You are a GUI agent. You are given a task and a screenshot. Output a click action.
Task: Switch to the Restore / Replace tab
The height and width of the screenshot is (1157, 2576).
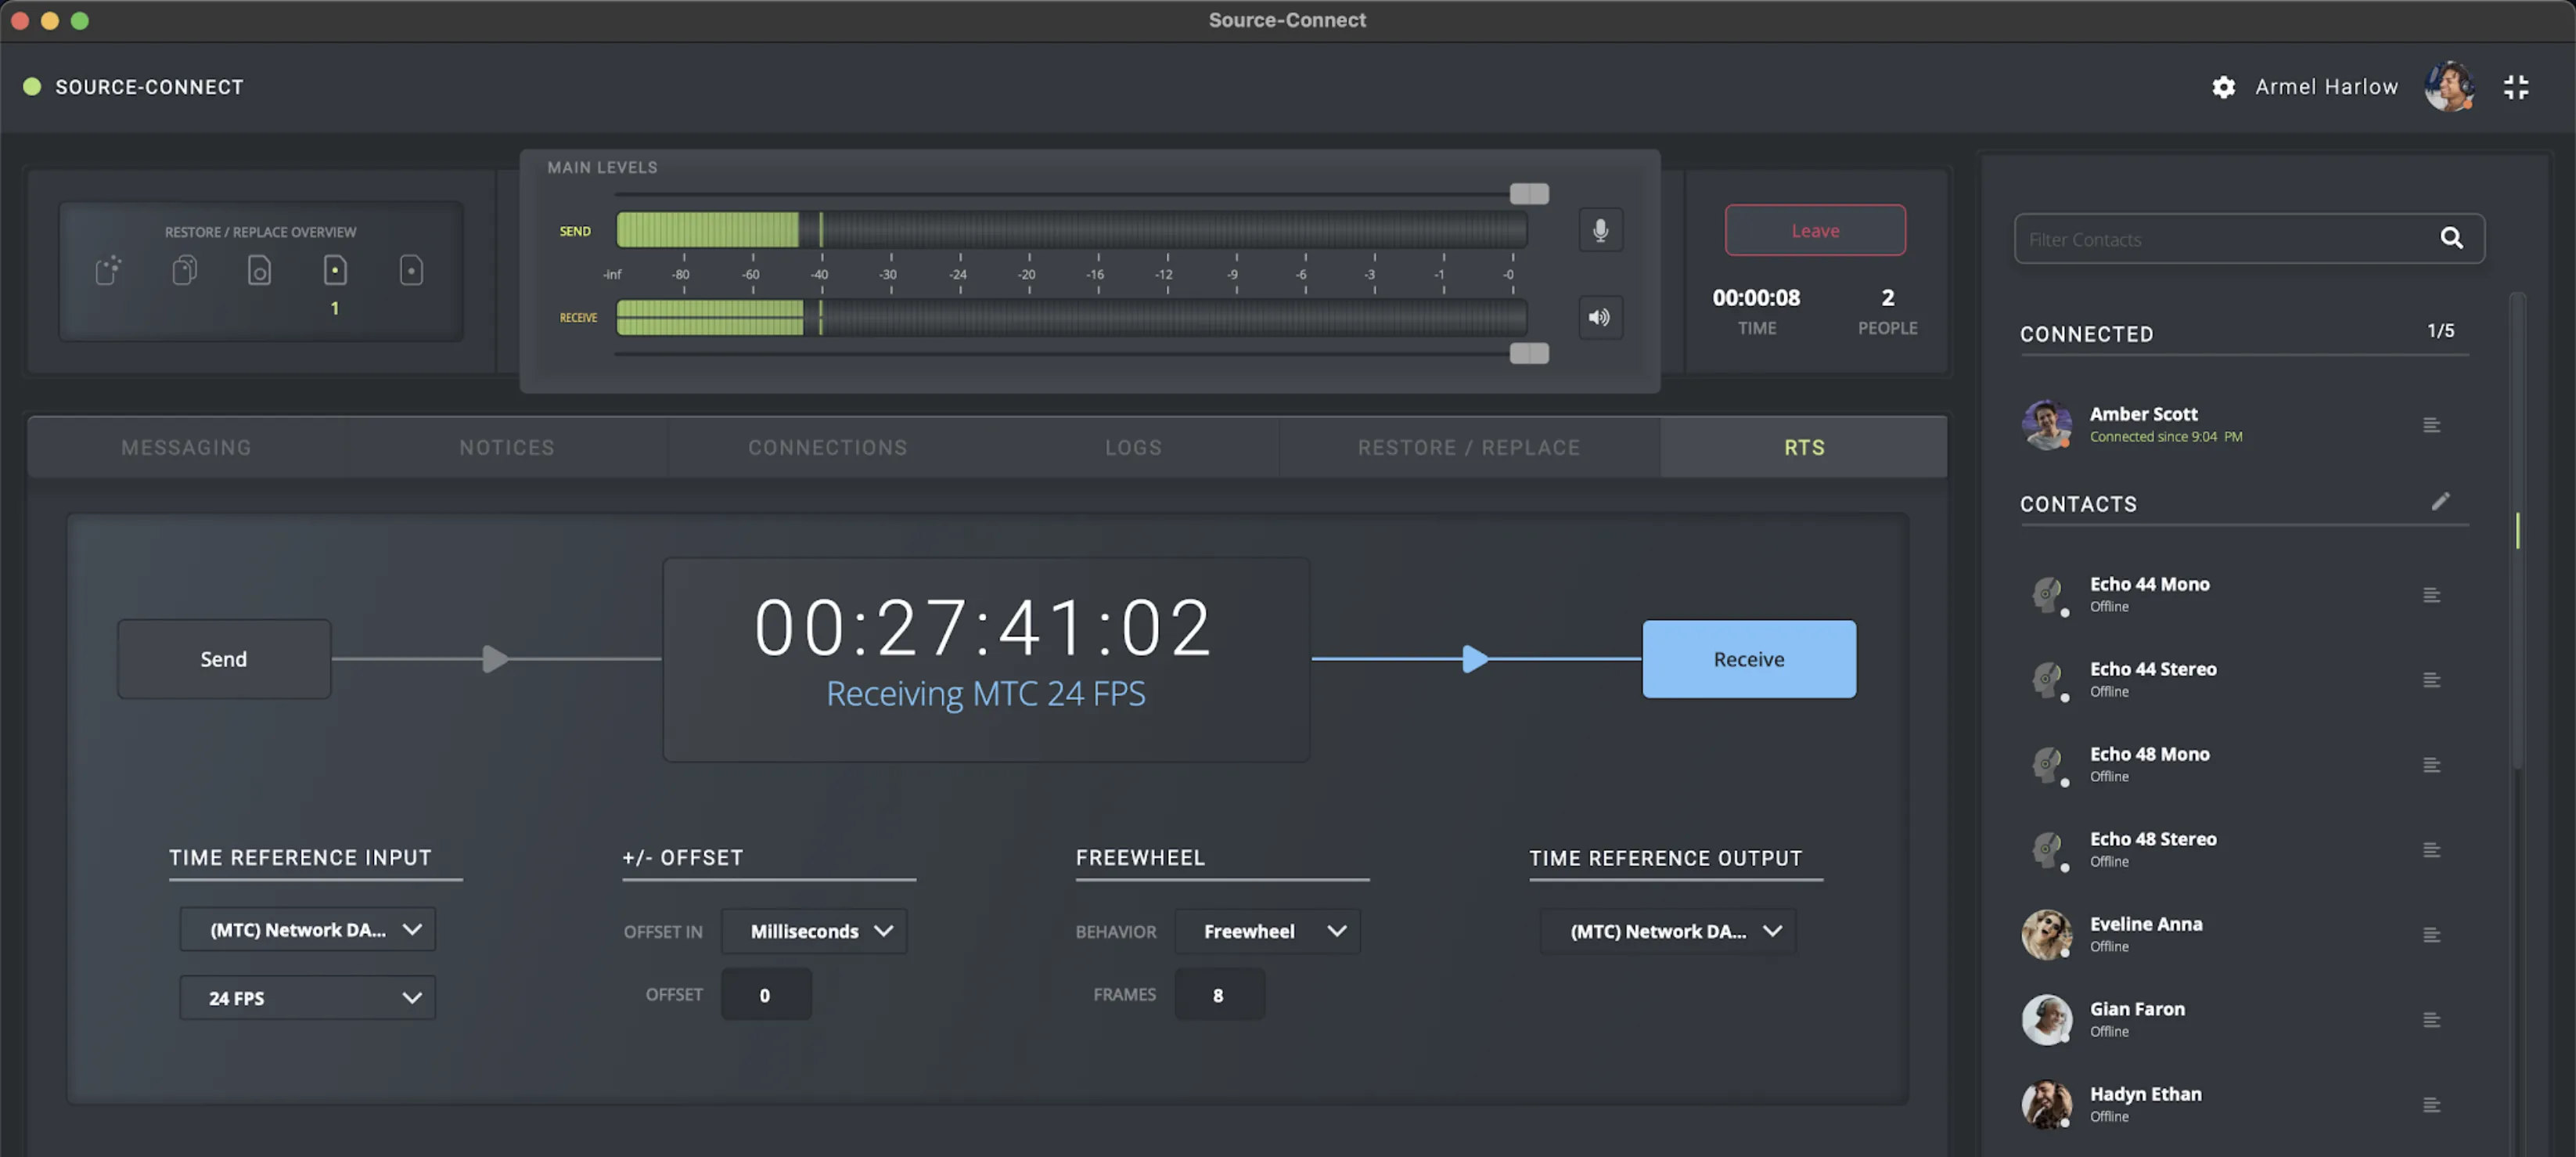[x=1469, y=447]
